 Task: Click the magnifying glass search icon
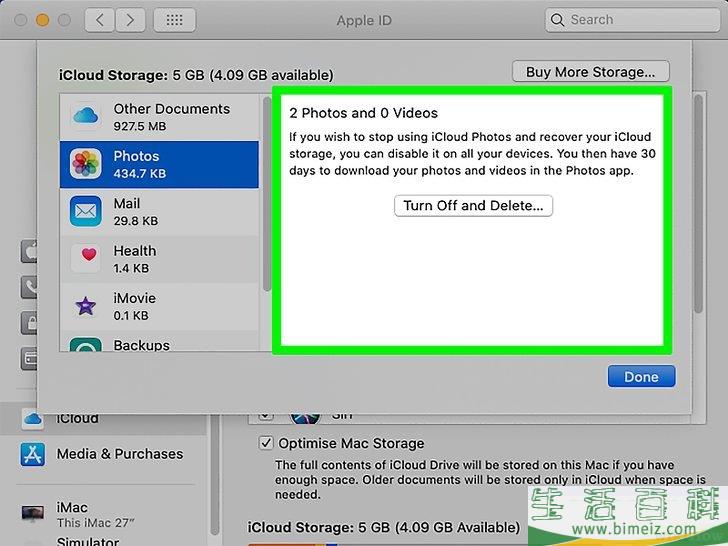coord(557,20)
